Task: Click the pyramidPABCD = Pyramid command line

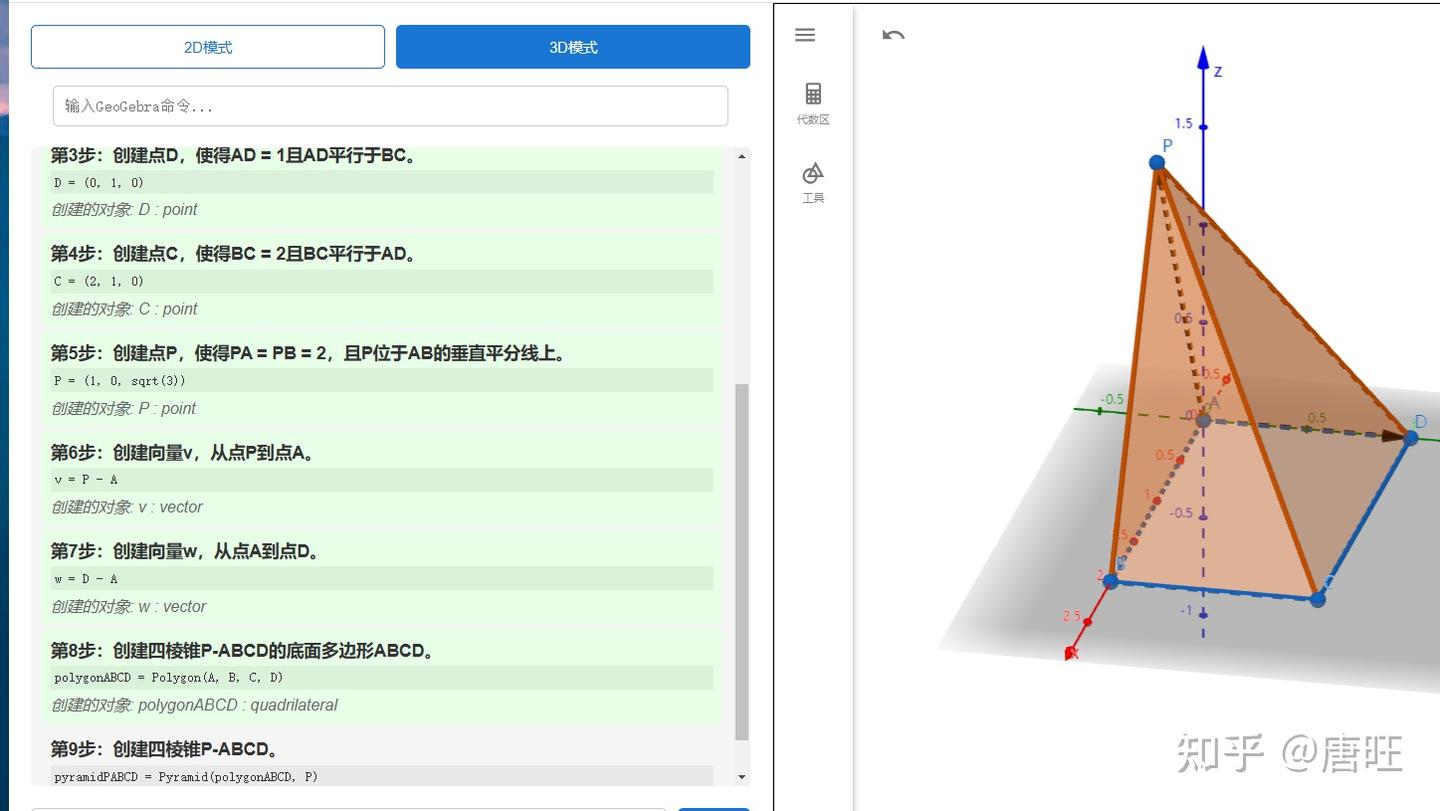Action: click(382, 776)
